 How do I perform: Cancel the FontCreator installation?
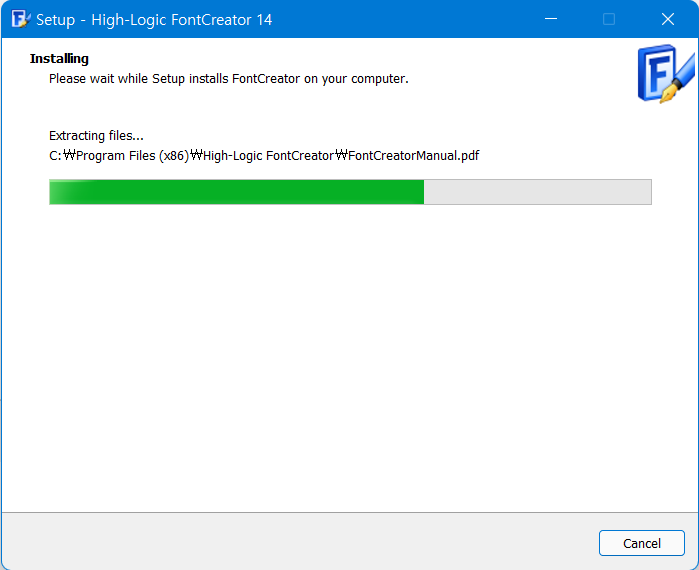coord(641,543)
